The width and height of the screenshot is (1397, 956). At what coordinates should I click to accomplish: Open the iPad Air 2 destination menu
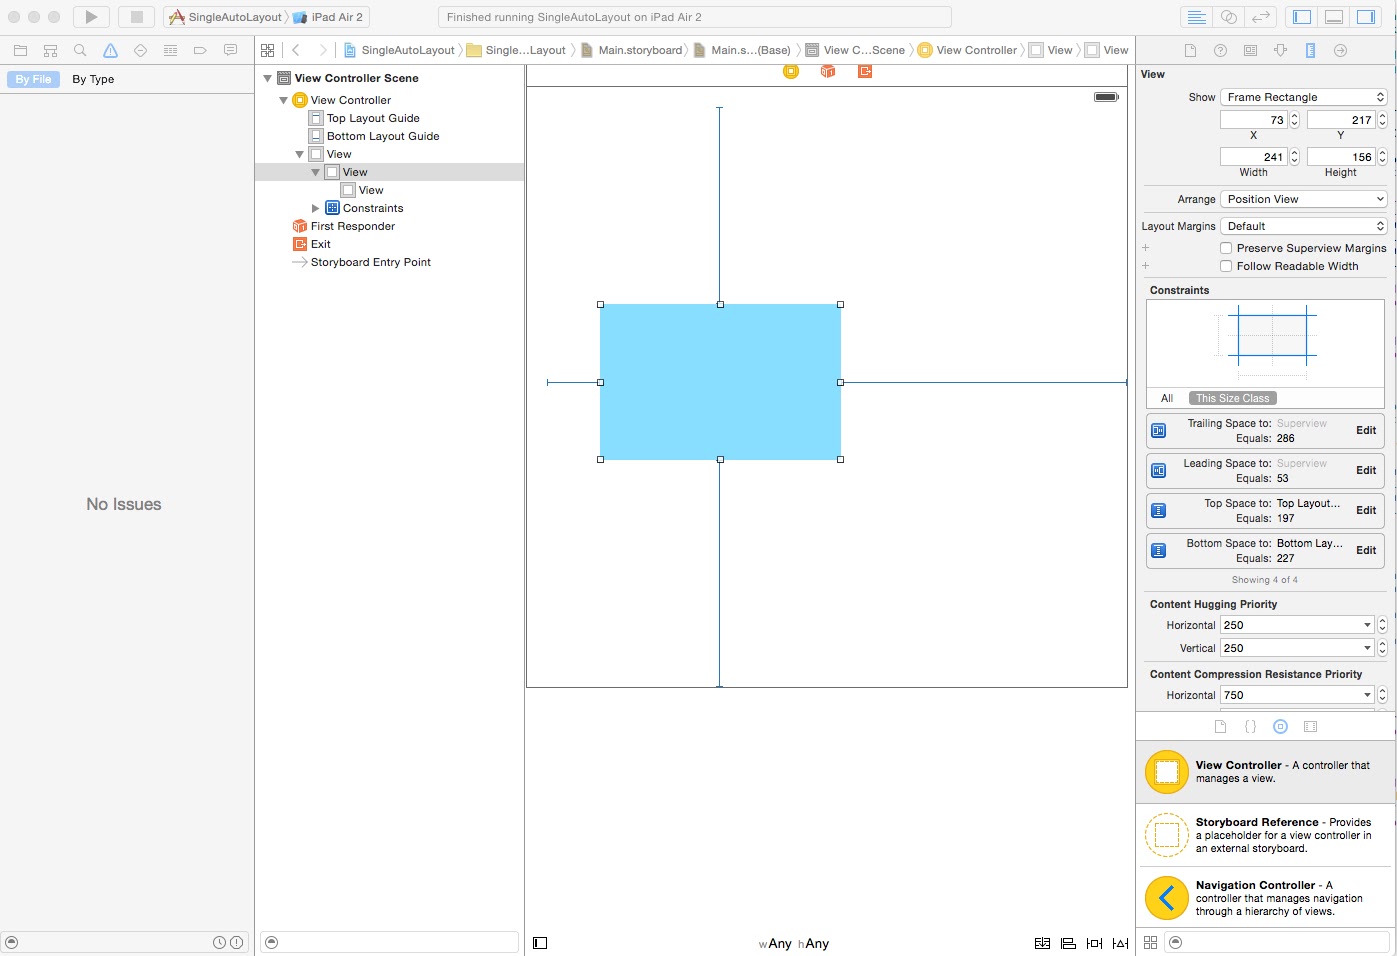pyautogui.click(x=328, y=16)
